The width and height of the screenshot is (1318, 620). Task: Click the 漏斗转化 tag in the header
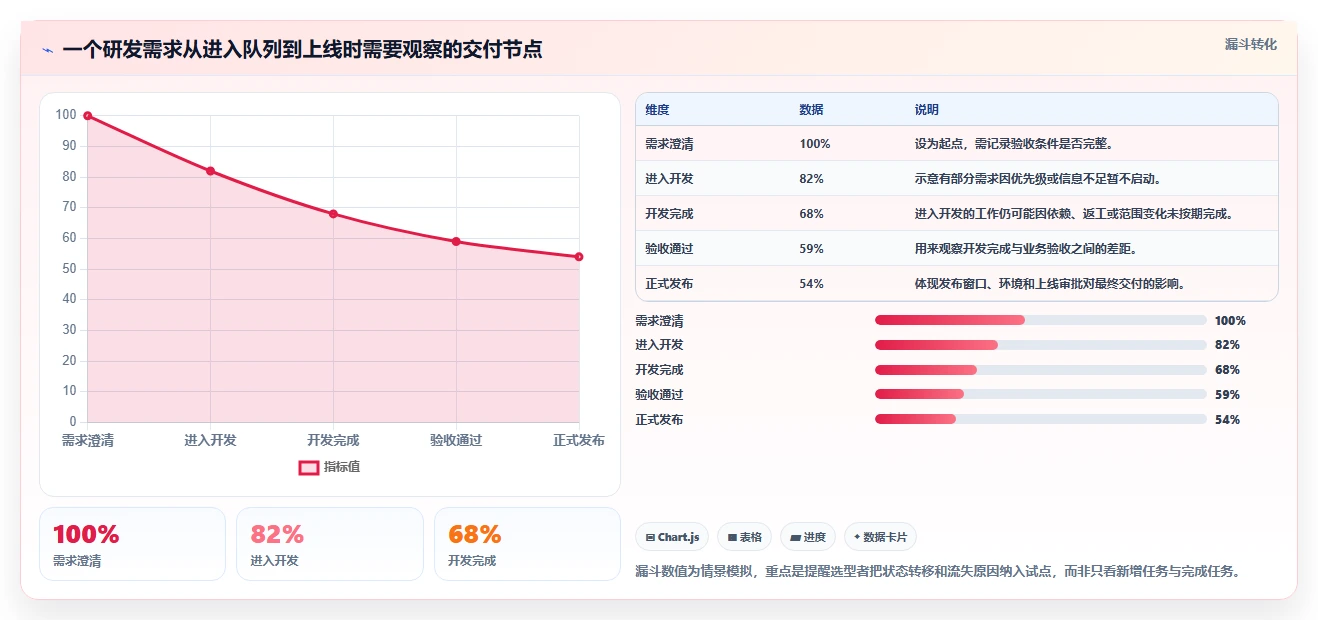point(1251,44)
